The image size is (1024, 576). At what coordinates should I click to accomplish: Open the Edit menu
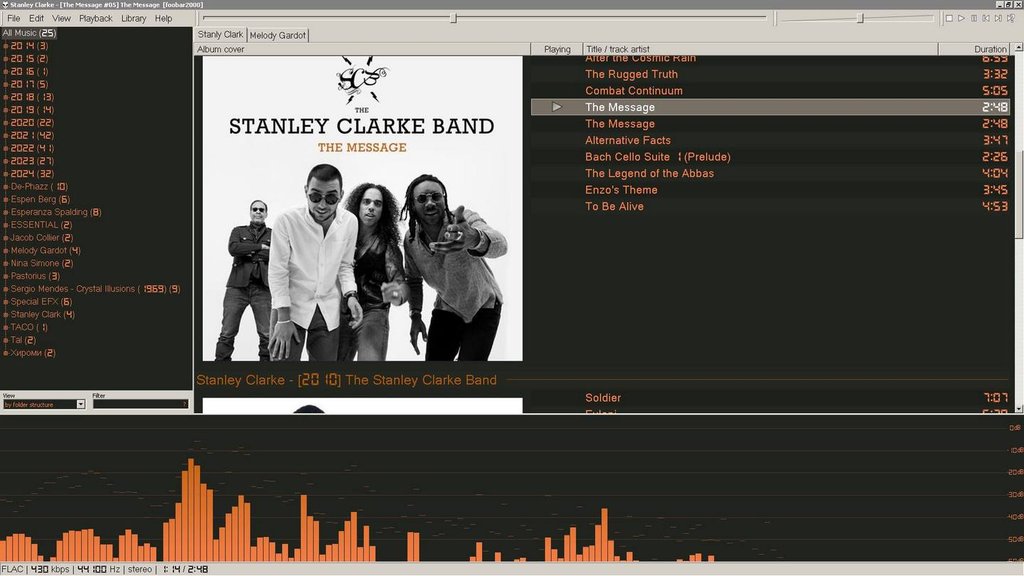(x=37, y=18)
